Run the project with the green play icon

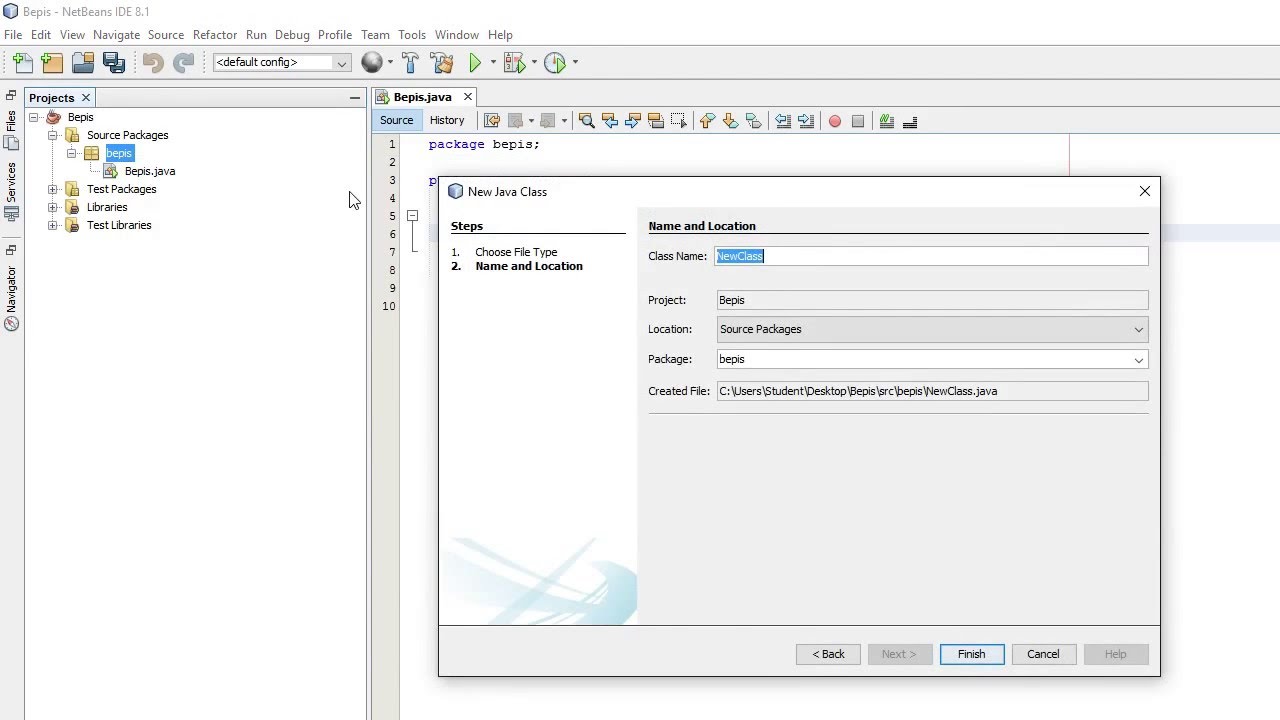(x=475, y=62)
